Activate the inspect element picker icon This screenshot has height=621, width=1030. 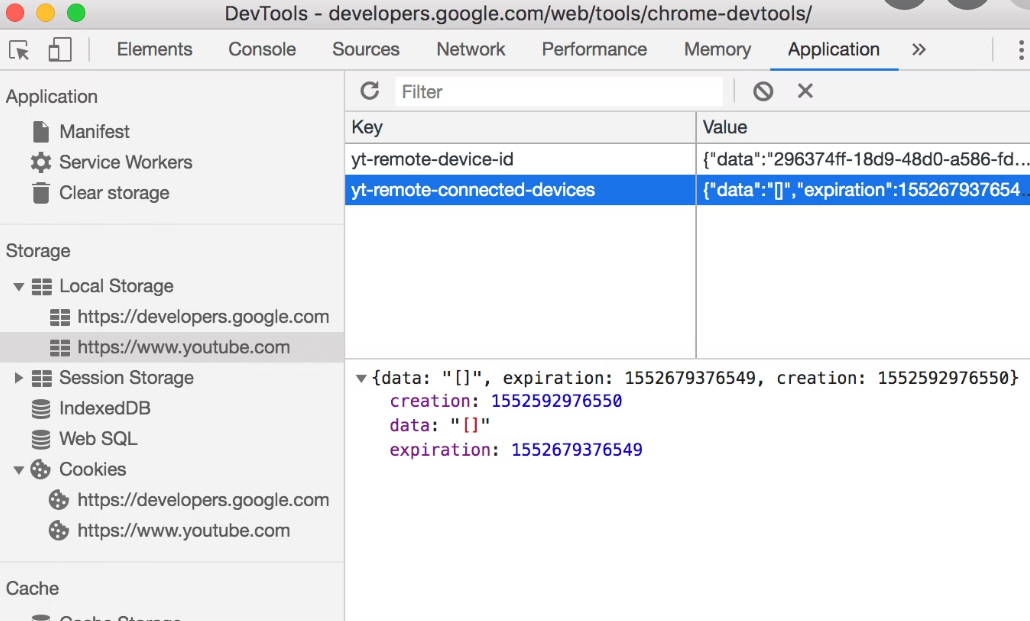19,50
